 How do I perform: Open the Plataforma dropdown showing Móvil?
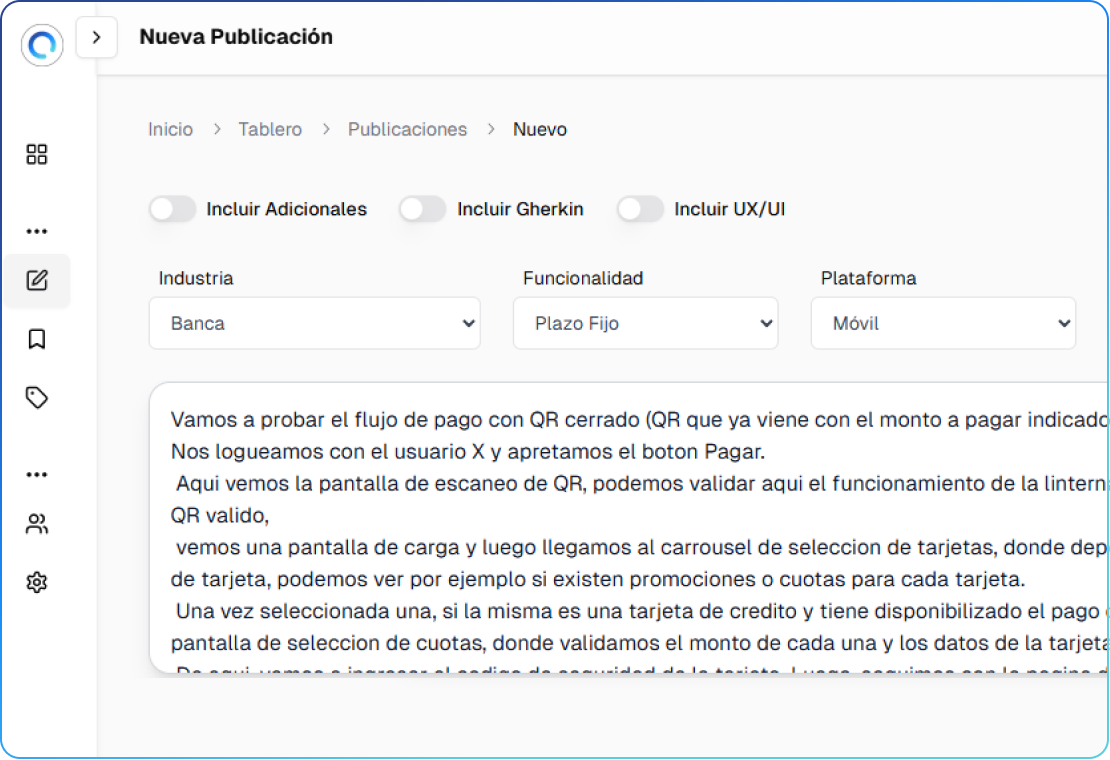tap(943, 323)
